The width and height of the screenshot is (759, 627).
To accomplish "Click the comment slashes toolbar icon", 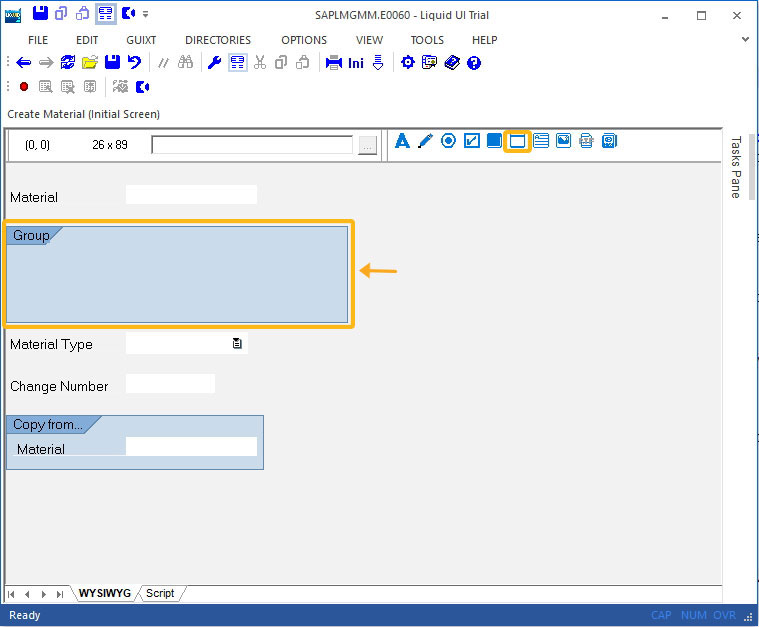I will coord(164,63).
